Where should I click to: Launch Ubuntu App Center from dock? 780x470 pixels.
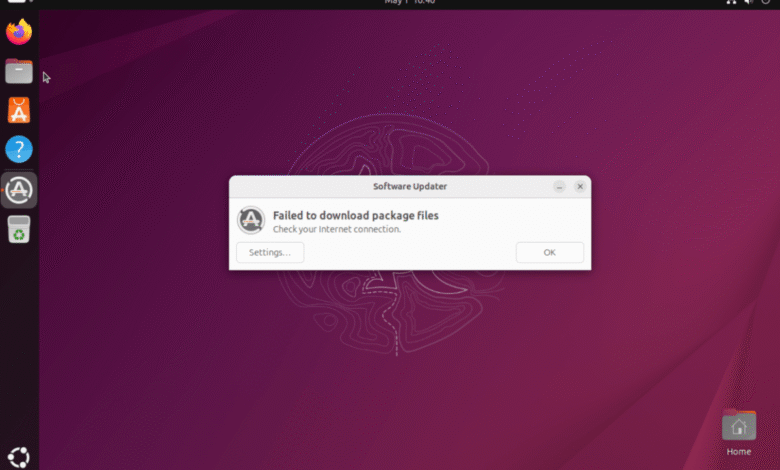click(19, 110)
